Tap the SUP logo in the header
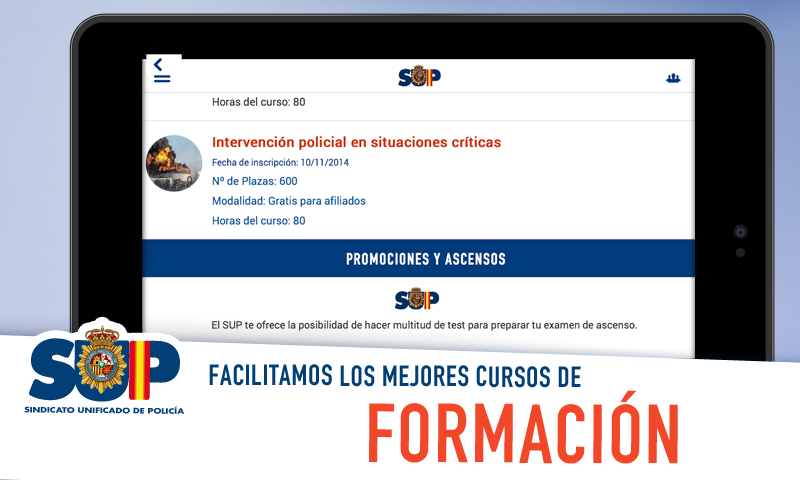The image size is (800, 480). click(x=419, y=76)
